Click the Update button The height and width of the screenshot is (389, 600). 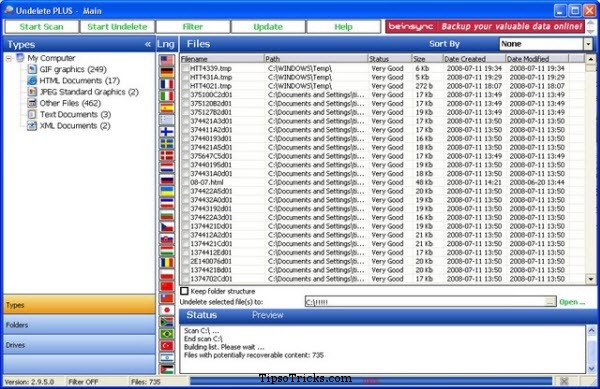pos(268,27)
